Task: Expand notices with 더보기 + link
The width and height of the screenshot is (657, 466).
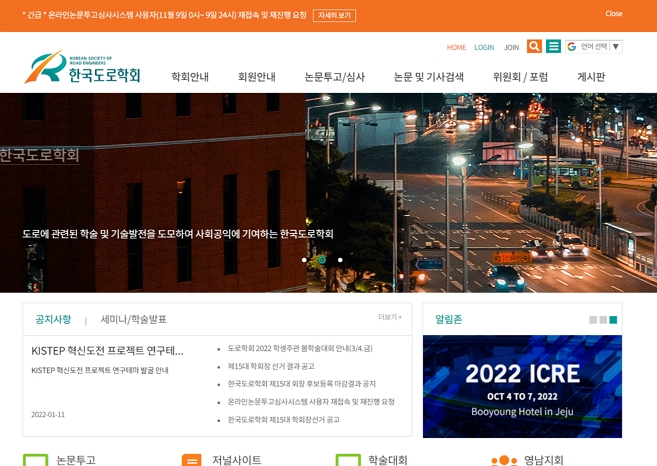Action: [x=390, y=317]
